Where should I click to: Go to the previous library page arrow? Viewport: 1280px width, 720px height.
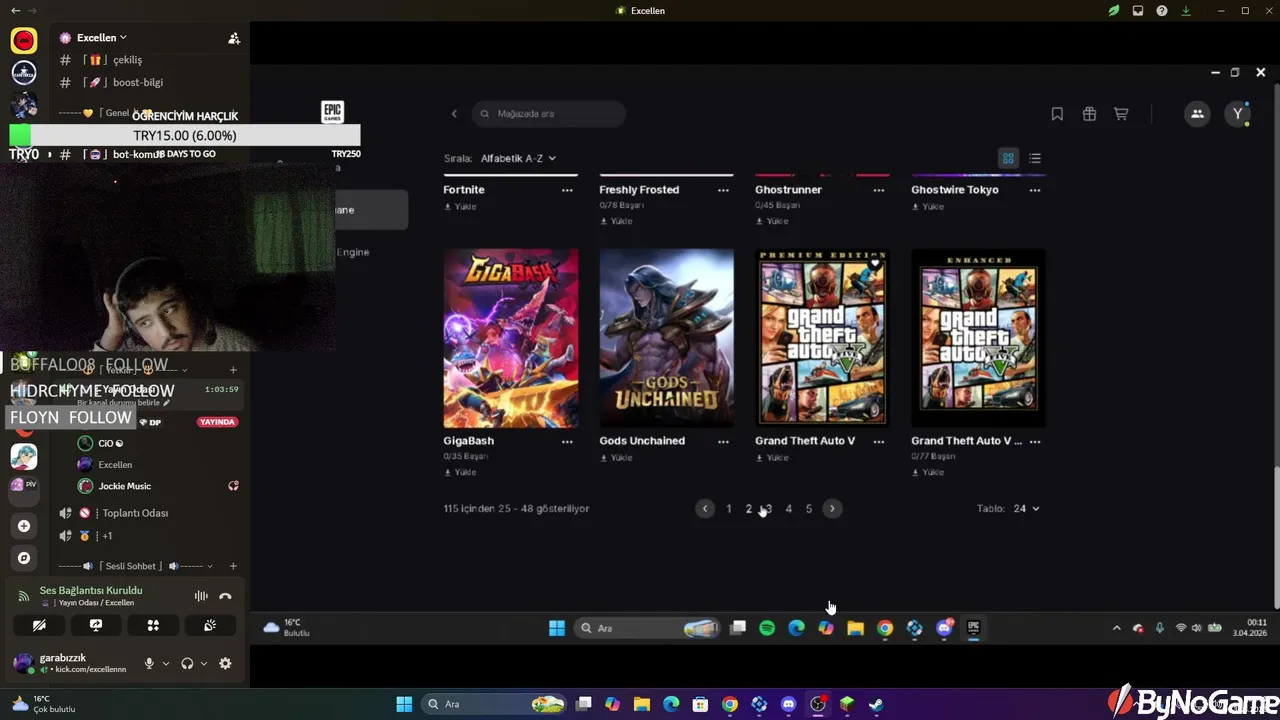pyautogui.click(x=705, y=509)
